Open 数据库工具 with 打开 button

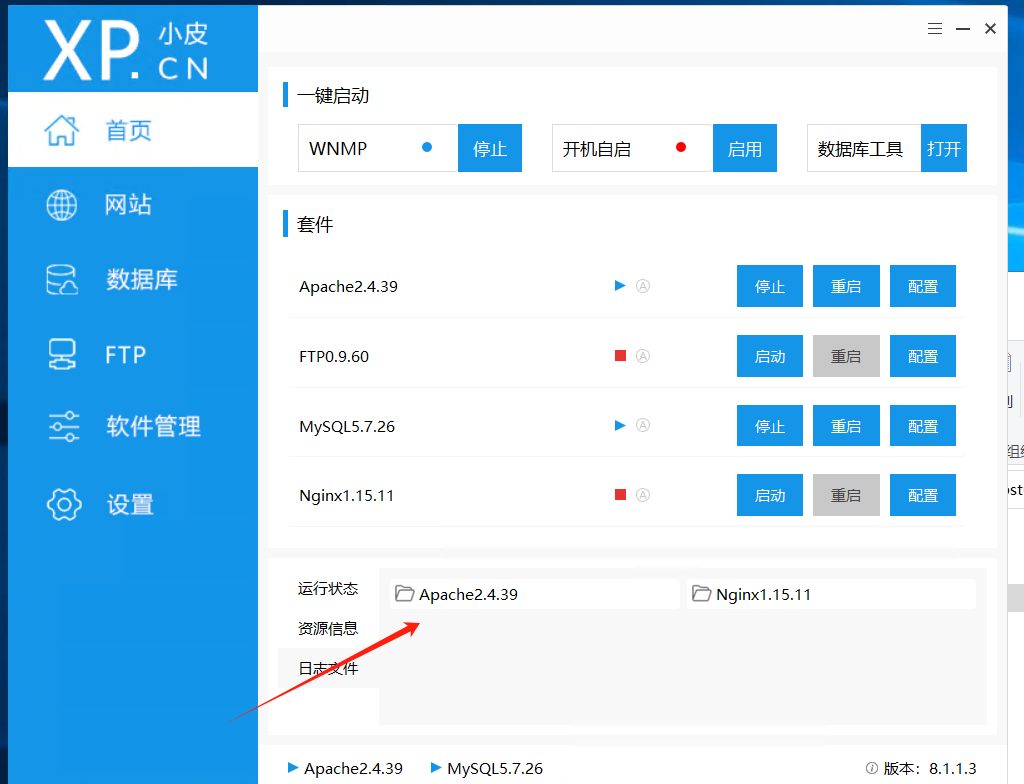coord(944,148)
